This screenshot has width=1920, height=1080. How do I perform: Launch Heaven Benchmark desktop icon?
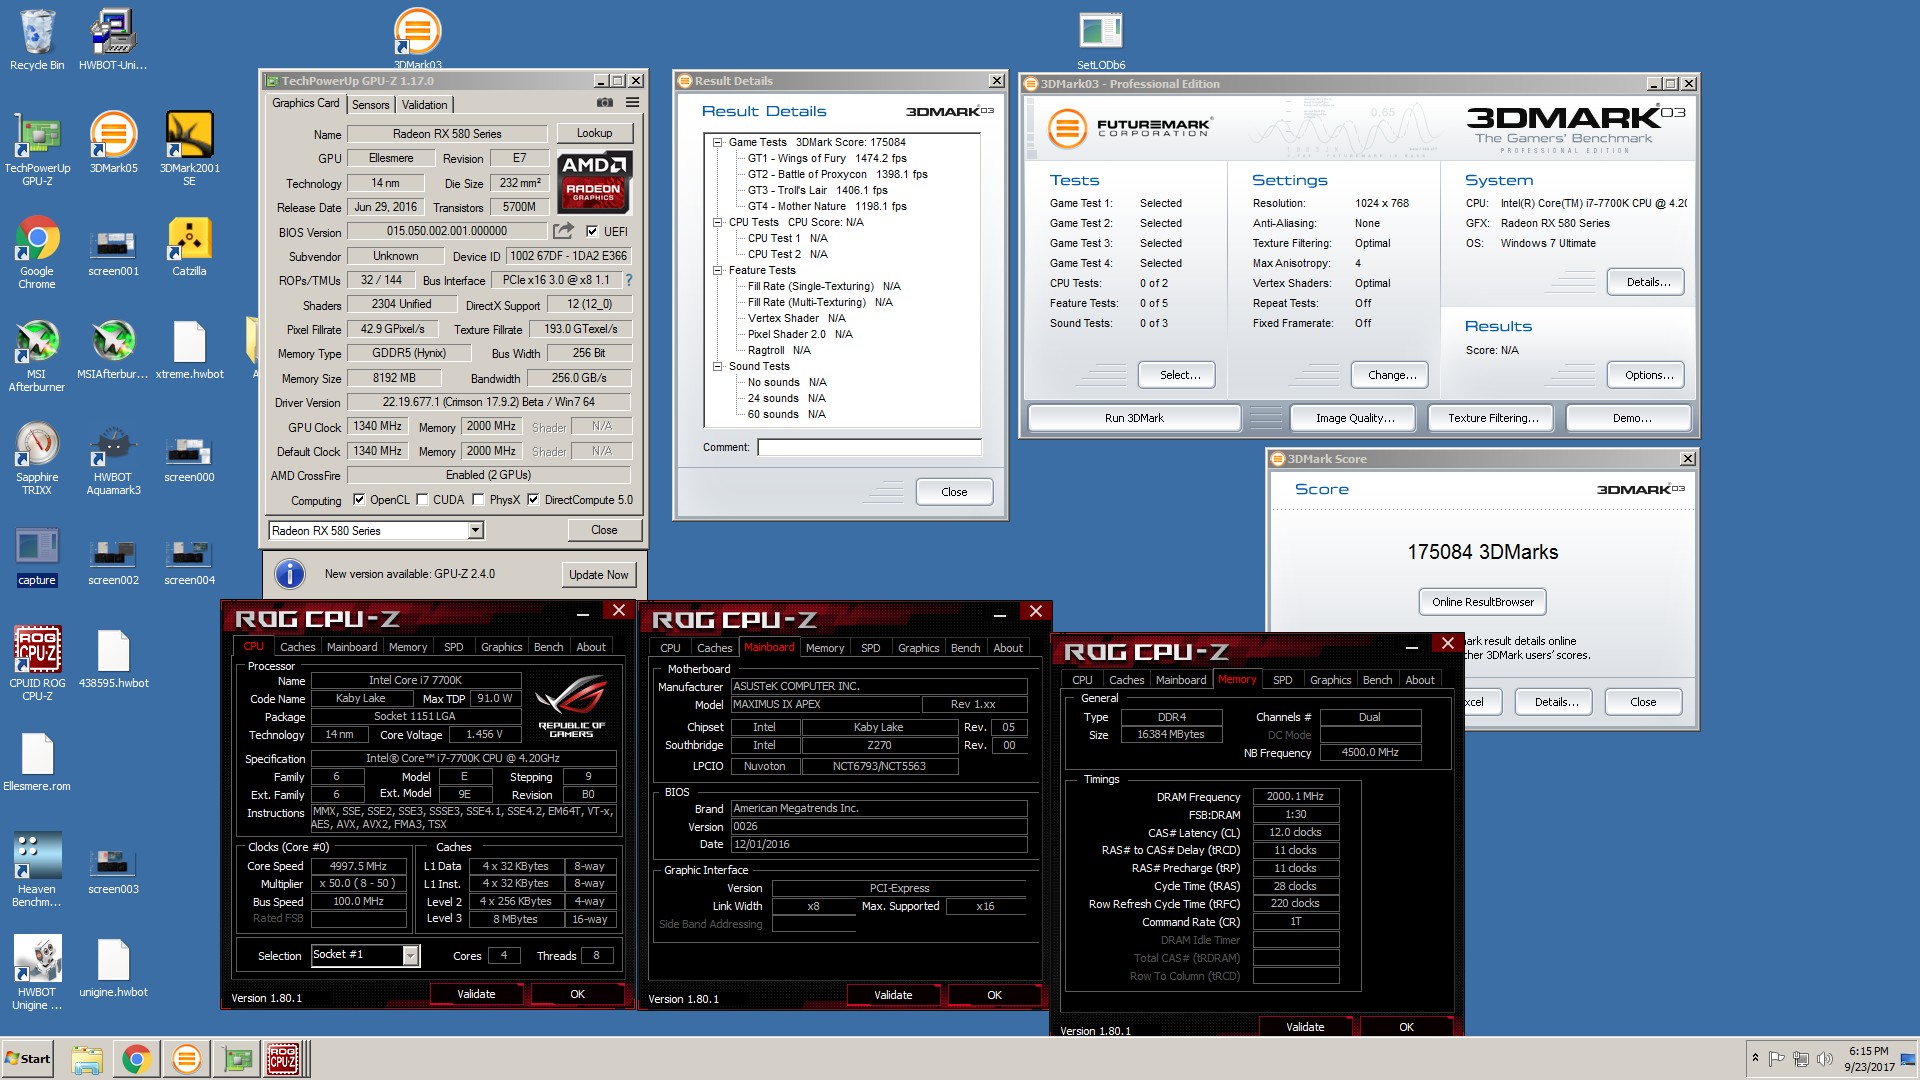[37, 870]
